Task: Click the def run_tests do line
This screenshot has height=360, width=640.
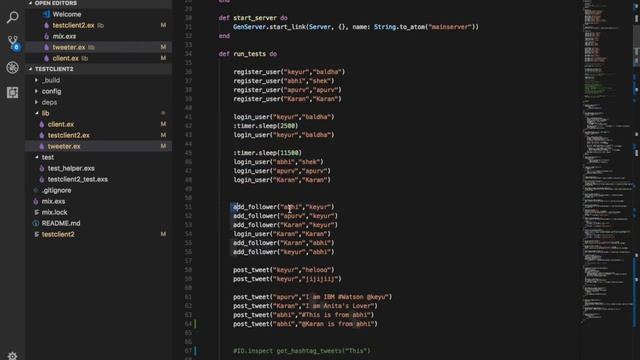Action: click(x=248, y=54)
